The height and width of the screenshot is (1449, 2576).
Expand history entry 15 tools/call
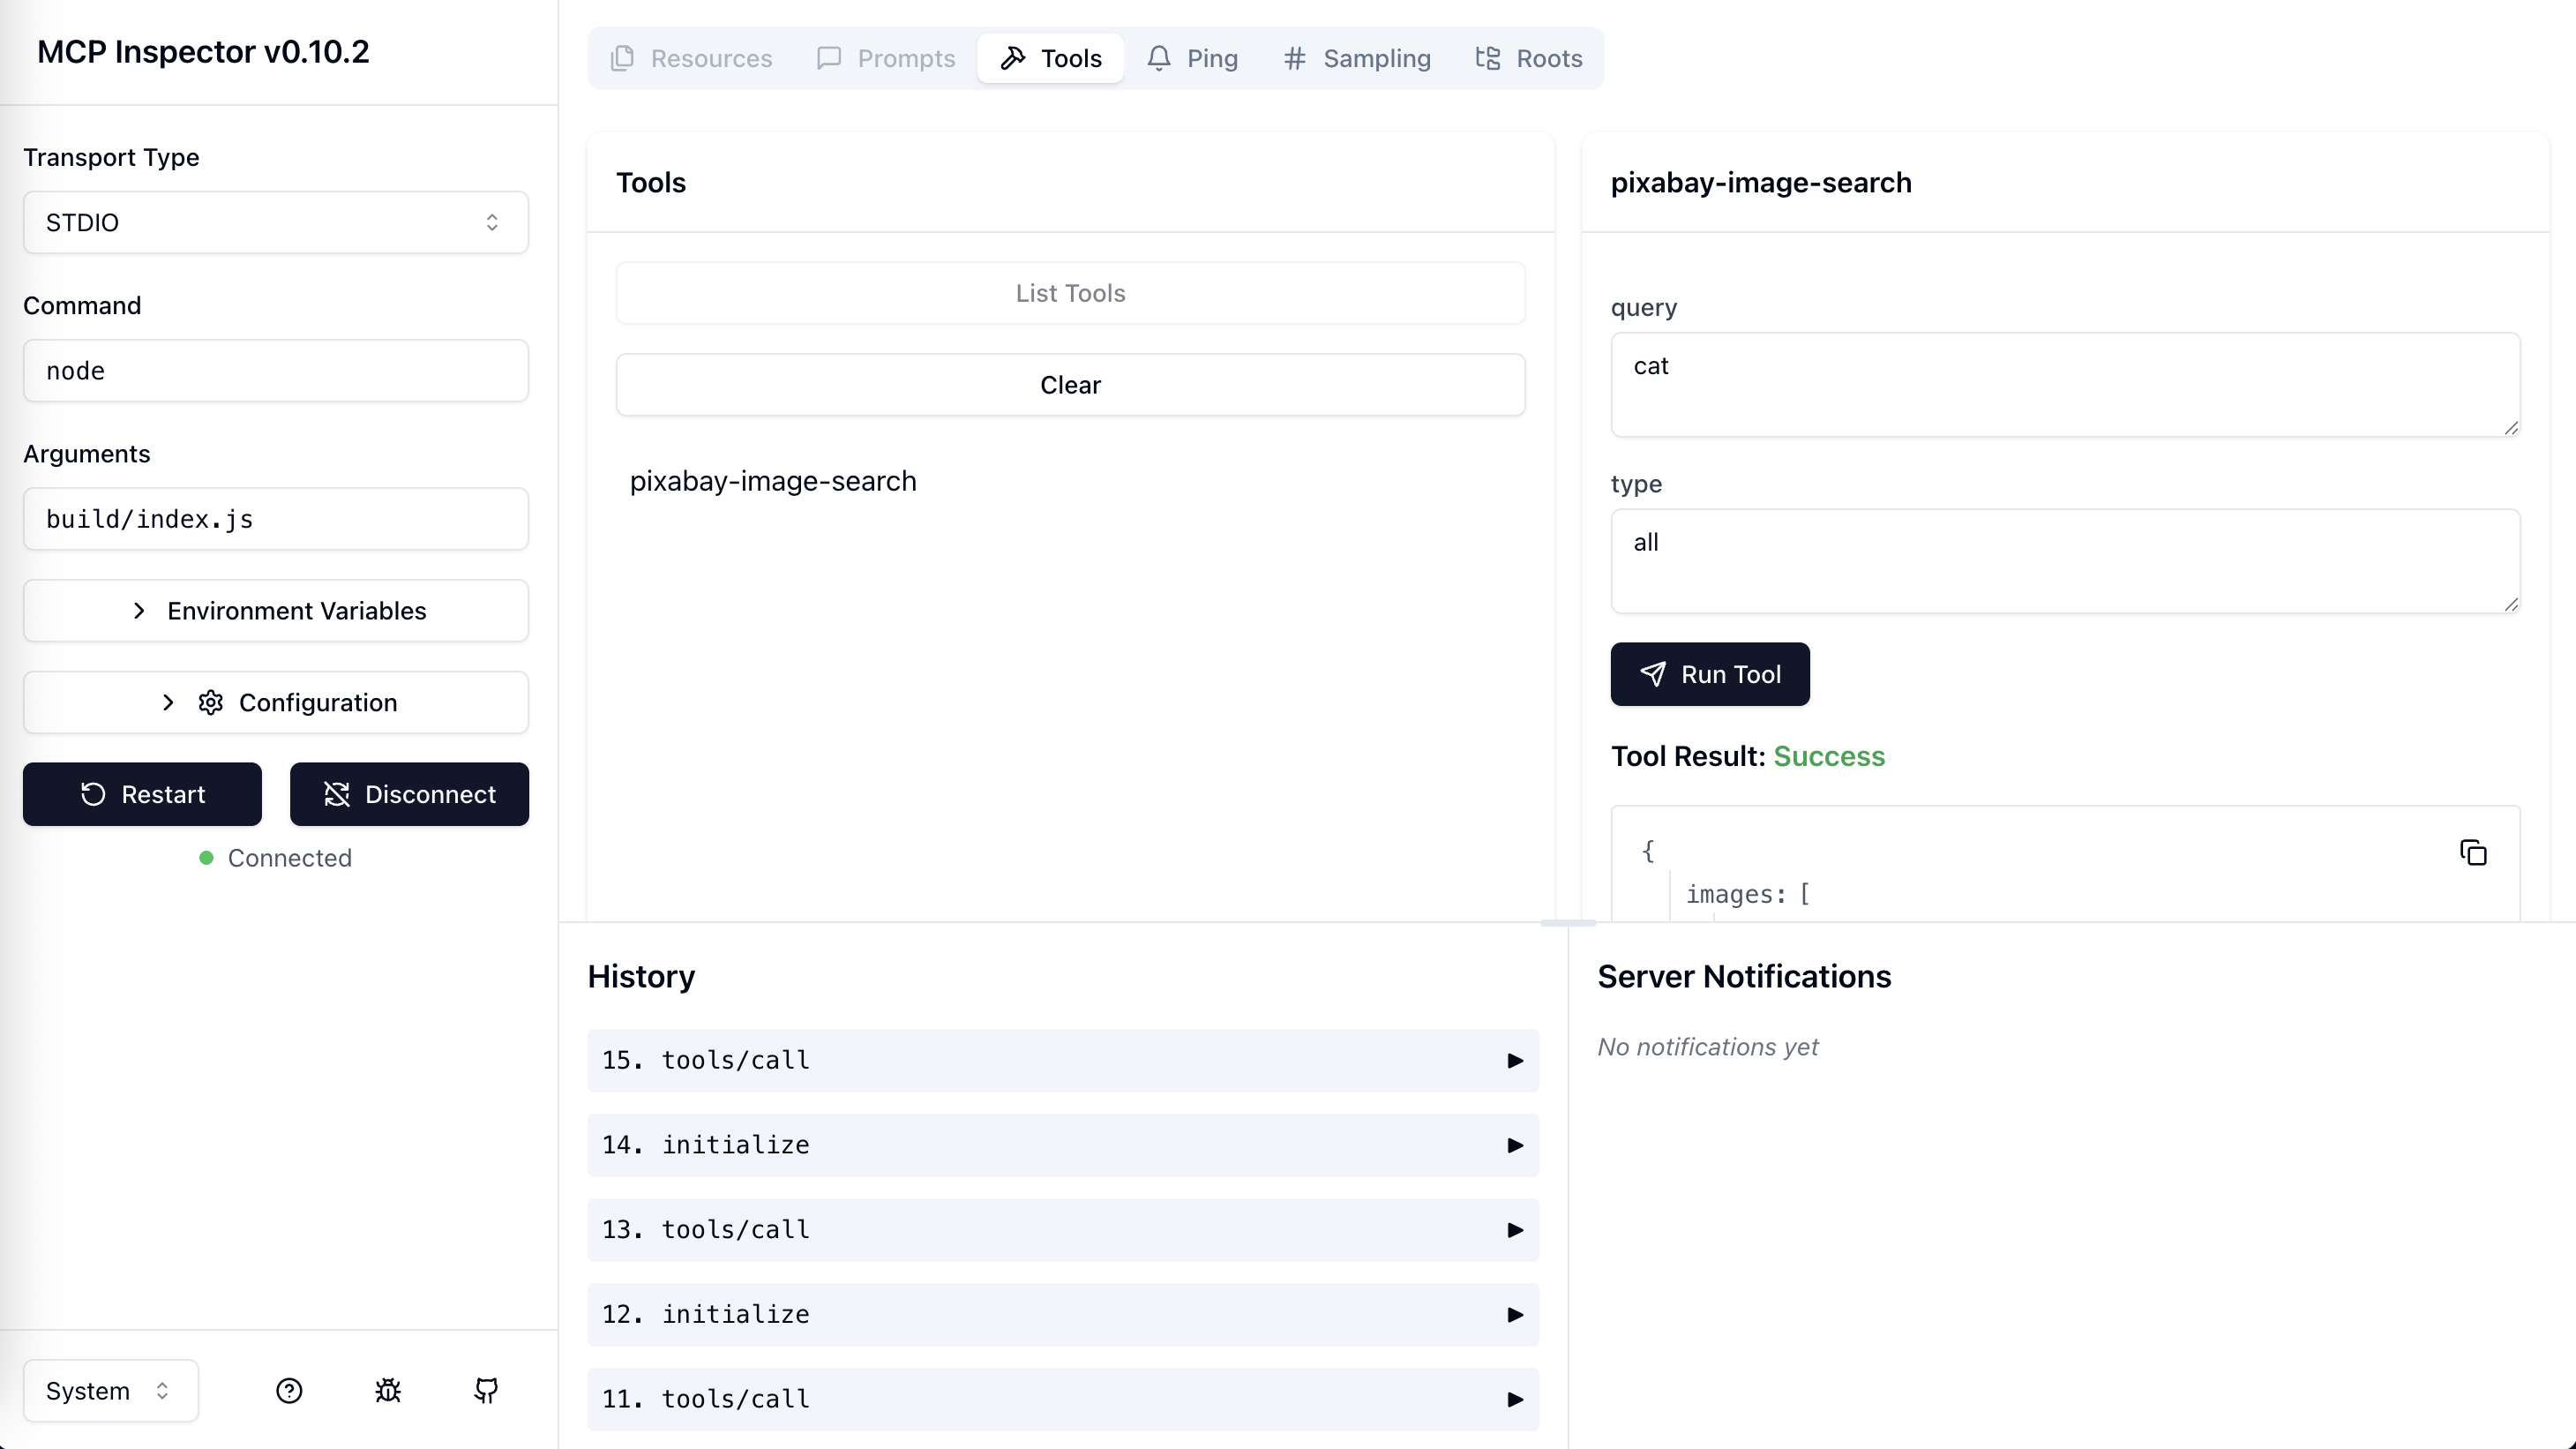1062,1060
